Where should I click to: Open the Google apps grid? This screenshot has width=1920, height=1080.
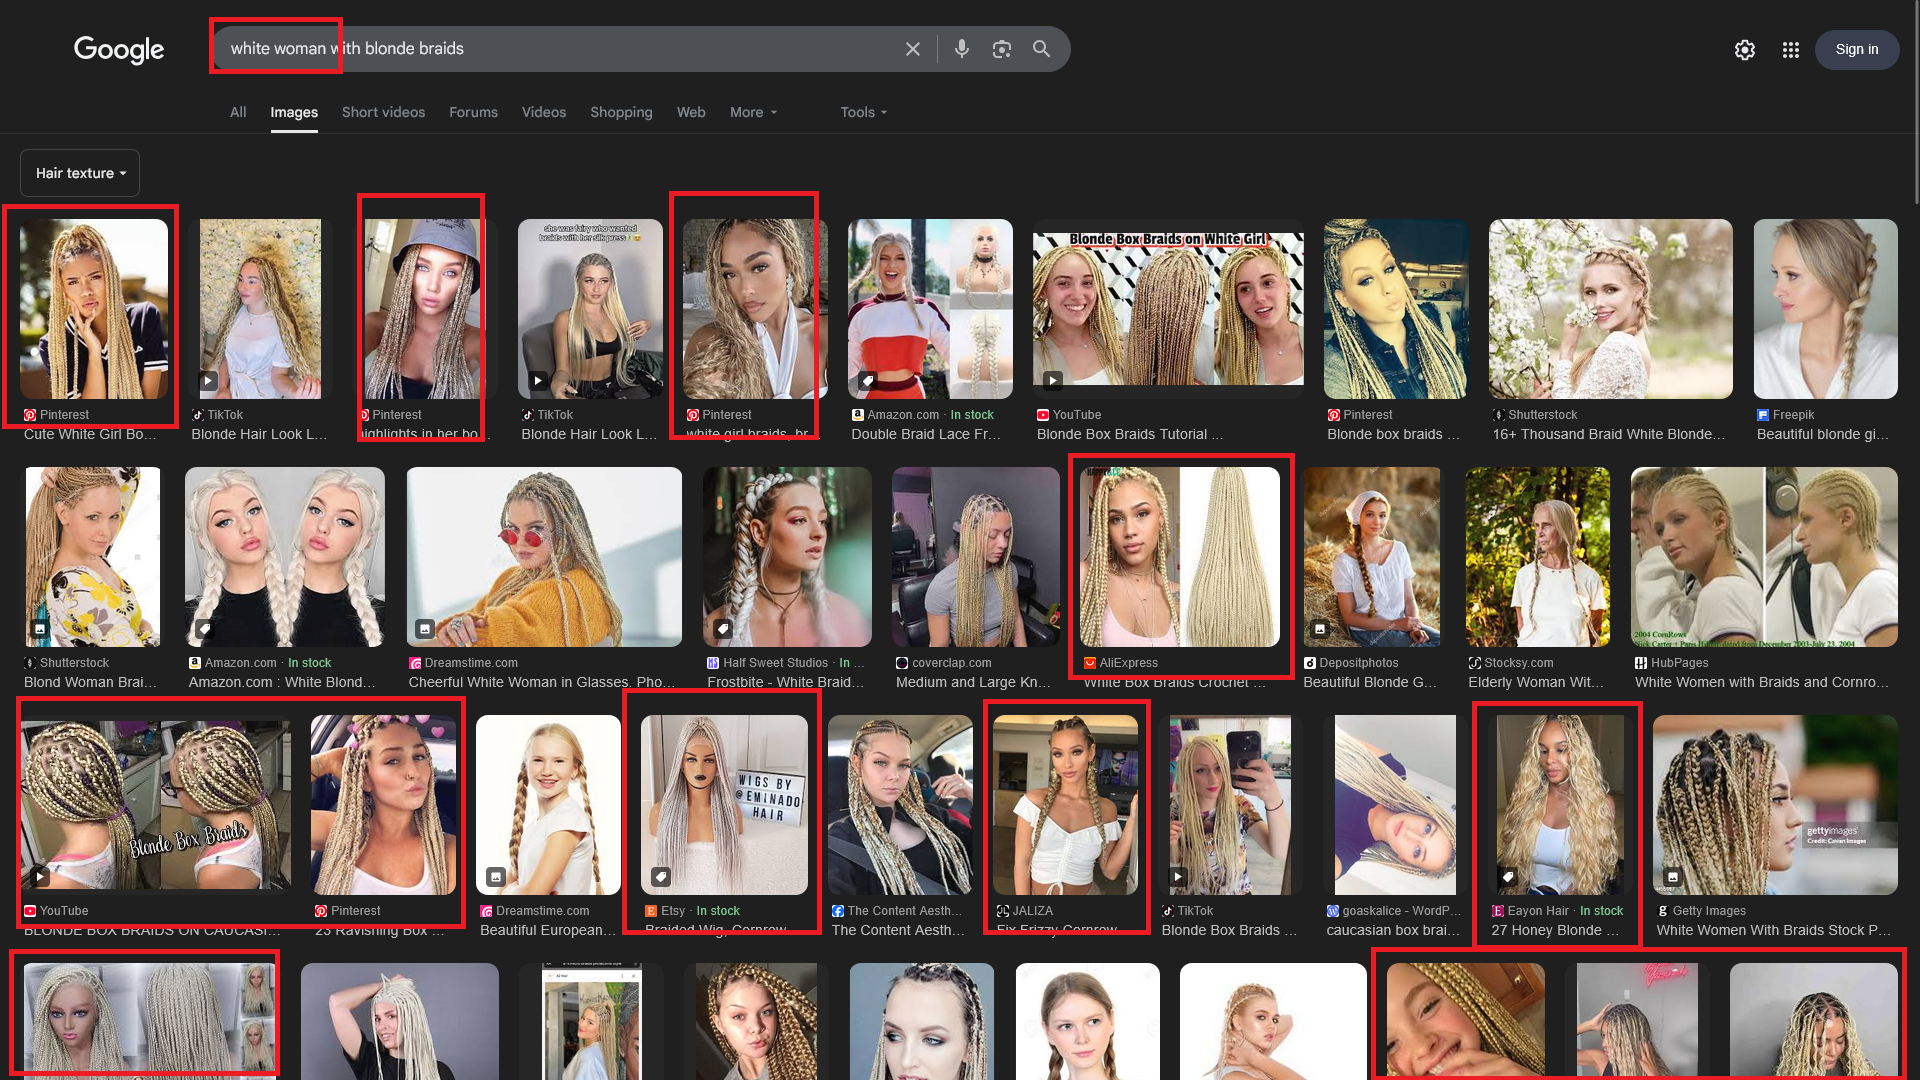(1790, 50)
